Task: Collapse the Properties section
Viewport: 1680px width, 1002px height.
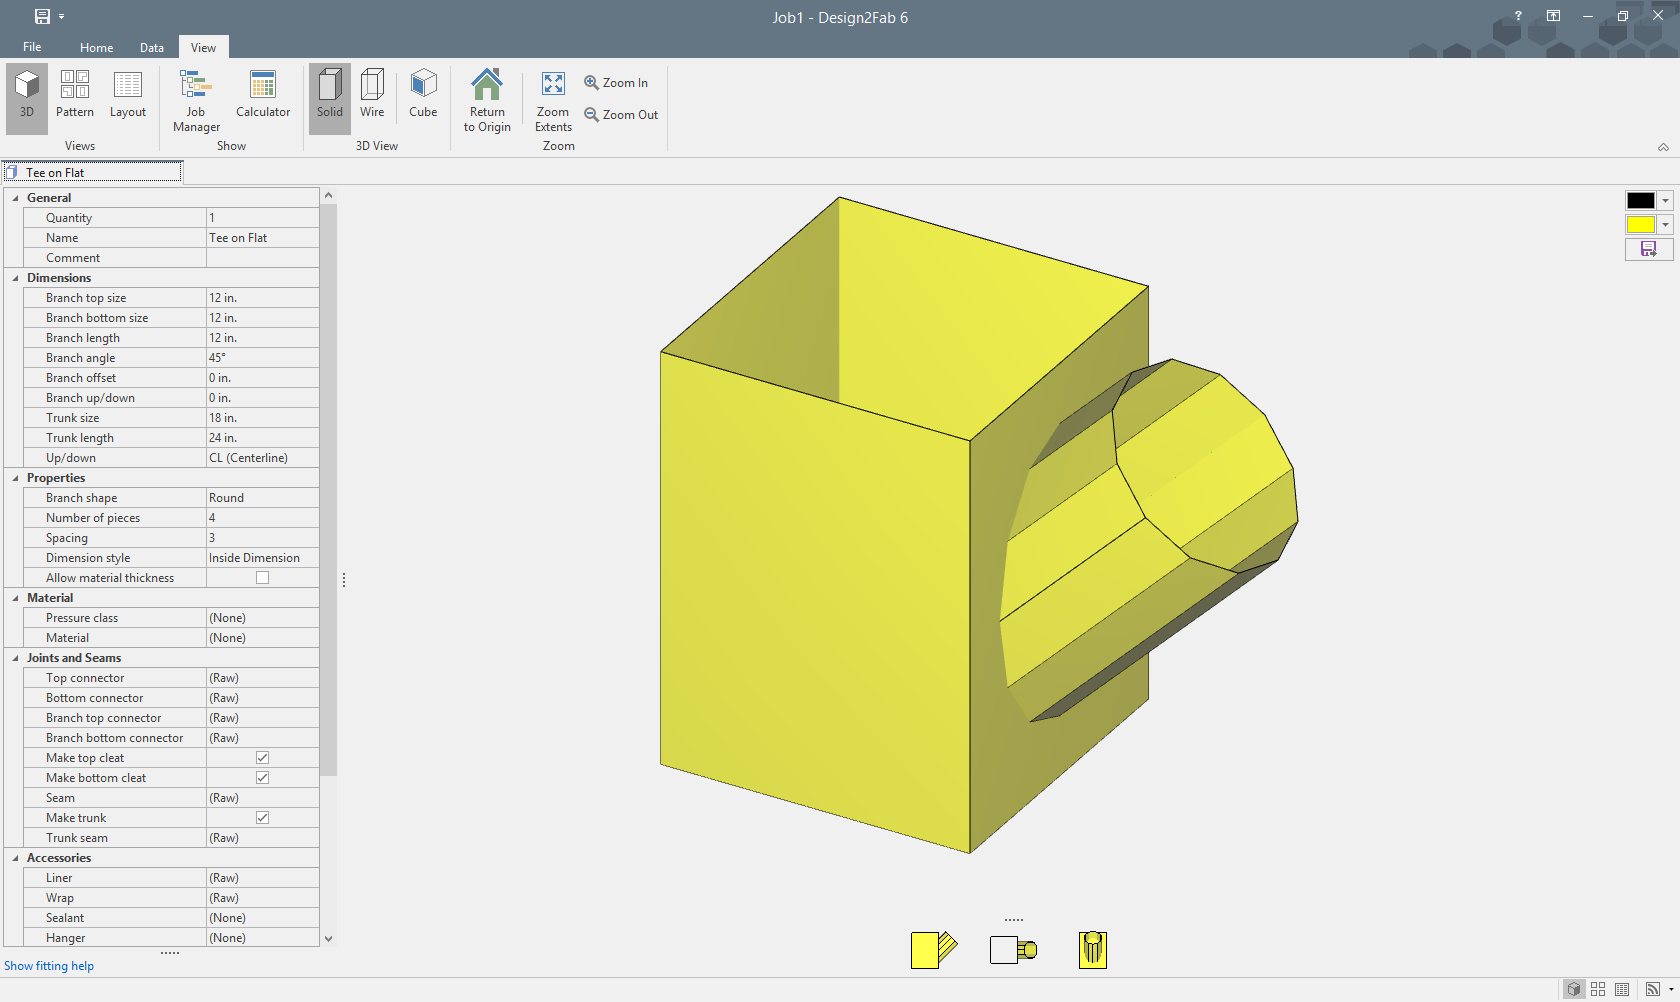Action: (x=15, y=478)
